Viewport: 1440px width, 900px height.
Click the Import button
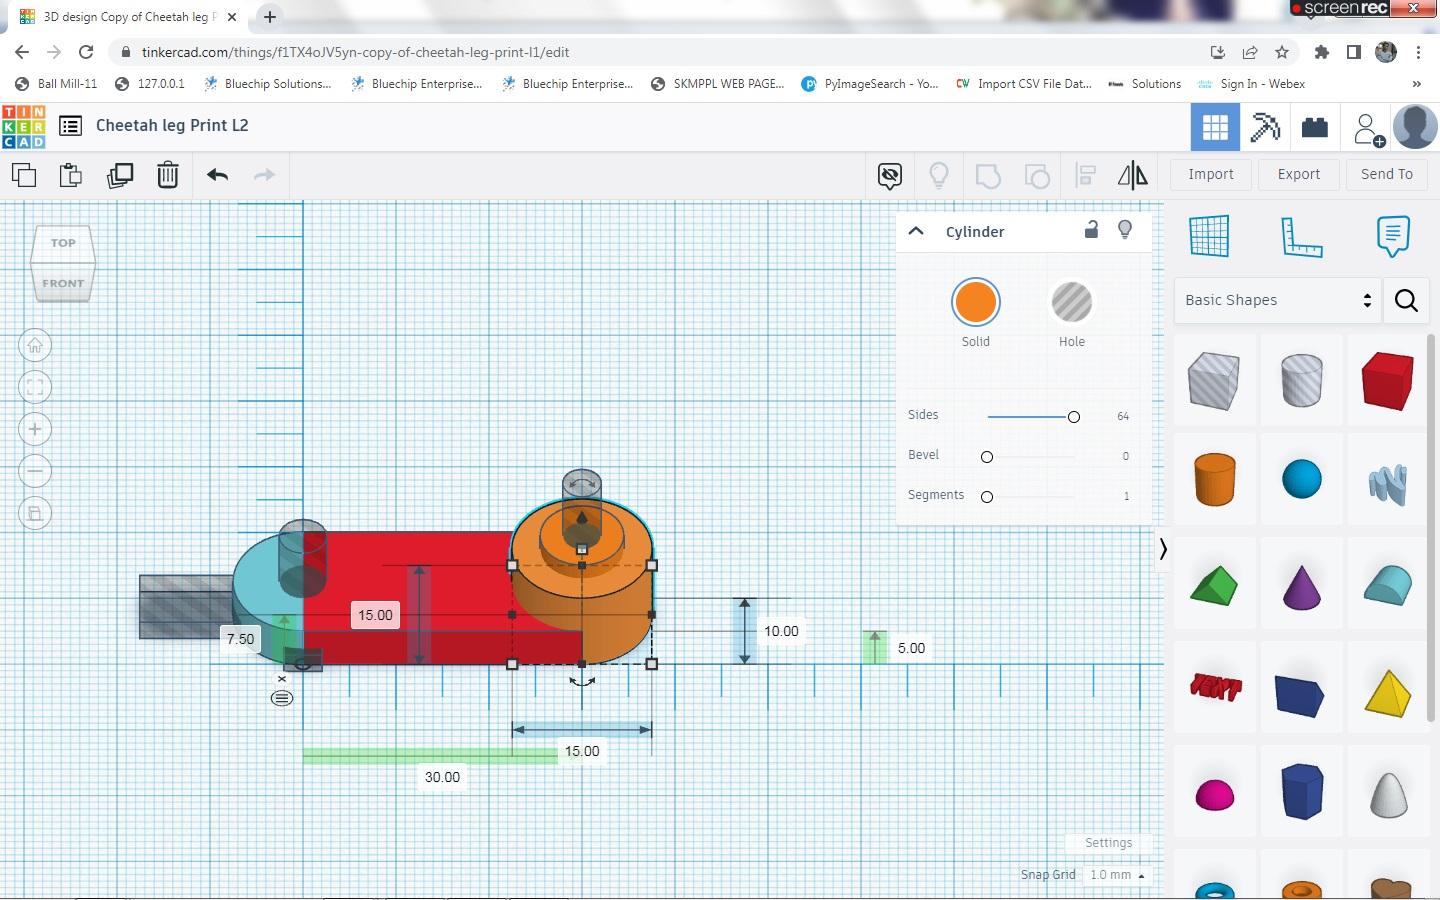[1210, 174]
